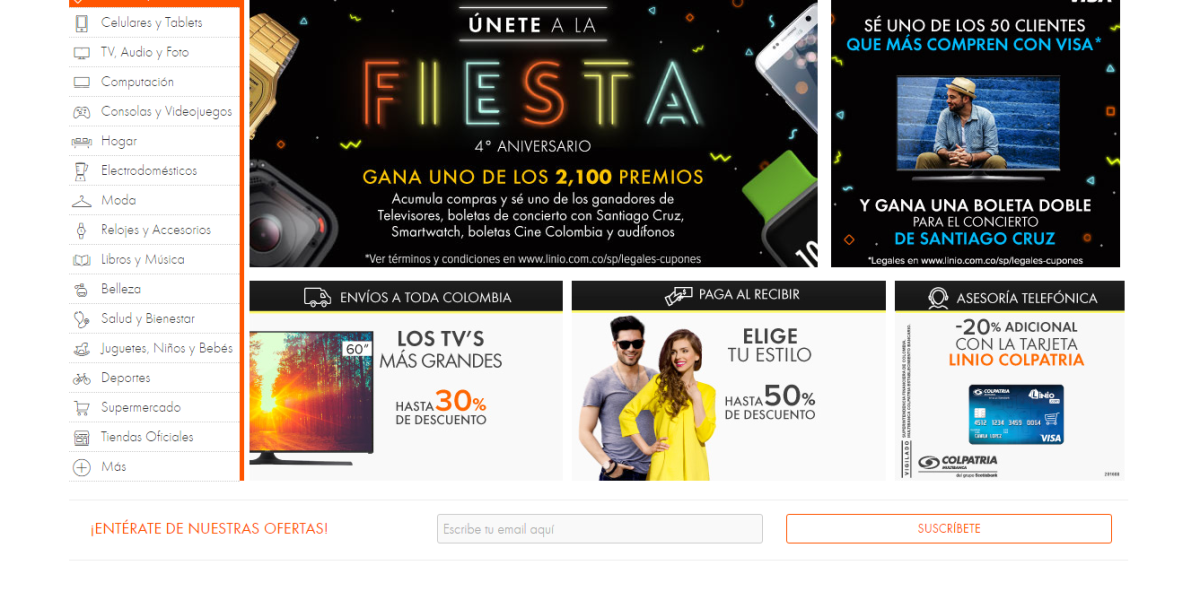Viewport: 1200px width, 600px height.
Task: Open the Los TV's más grandes promo
Action: click(406, 381)
